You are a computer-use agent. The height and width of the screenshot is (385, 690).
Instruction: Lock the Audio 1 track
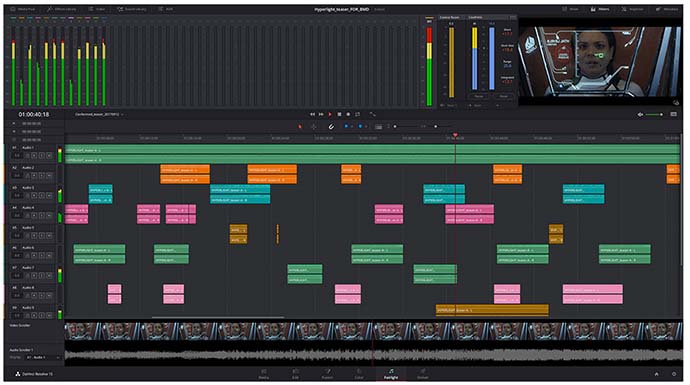click(28, 156)
